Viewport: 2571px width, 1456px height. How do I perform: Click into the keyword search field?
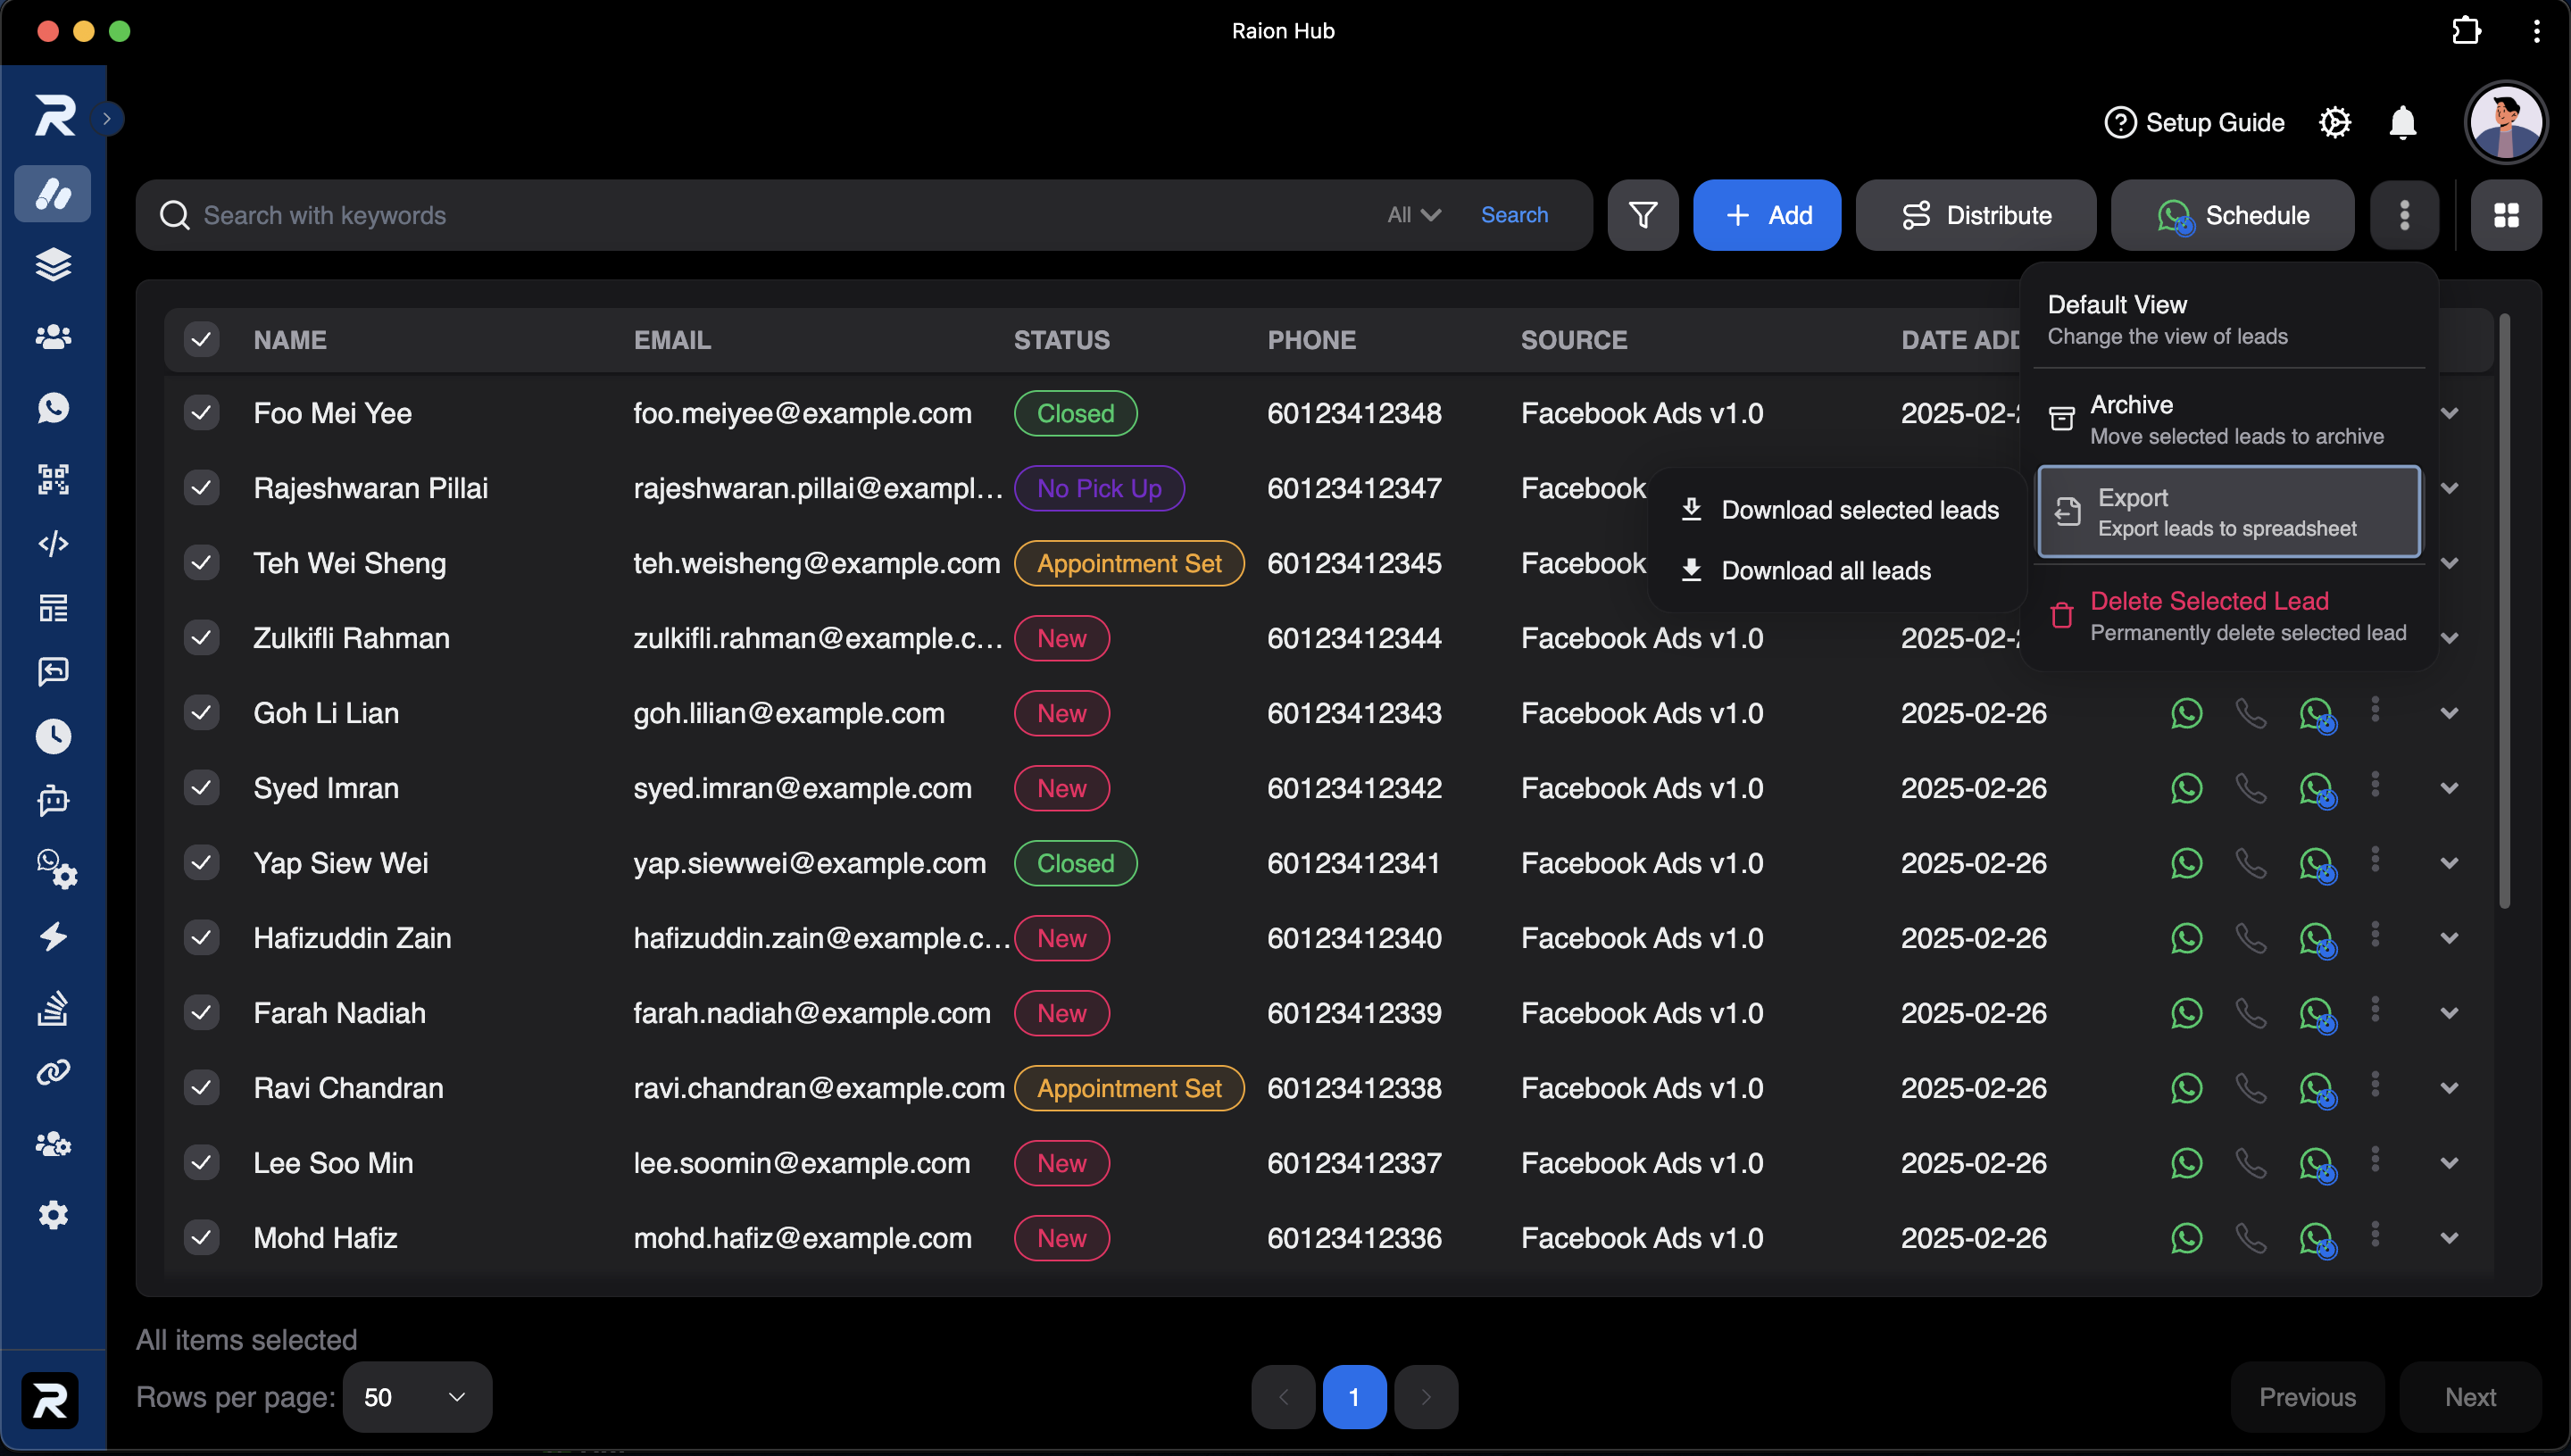tap(780, 215)
